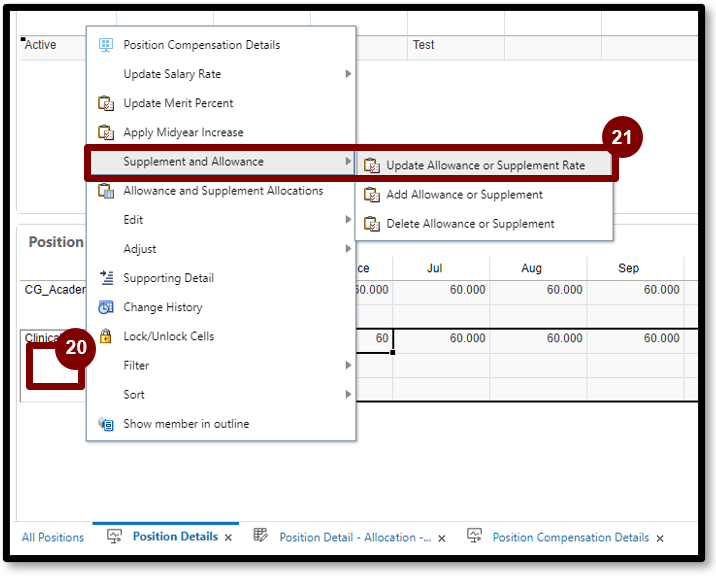Click the Update Merit Percent icon
The image size is (716, 576).
click(106, 103)
